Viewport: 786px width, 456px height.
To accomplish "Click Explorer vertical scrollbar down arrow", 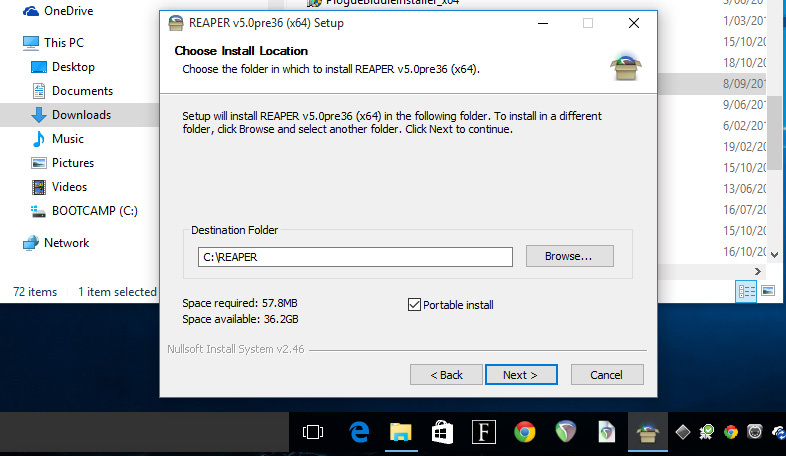I will coord(775,255).
